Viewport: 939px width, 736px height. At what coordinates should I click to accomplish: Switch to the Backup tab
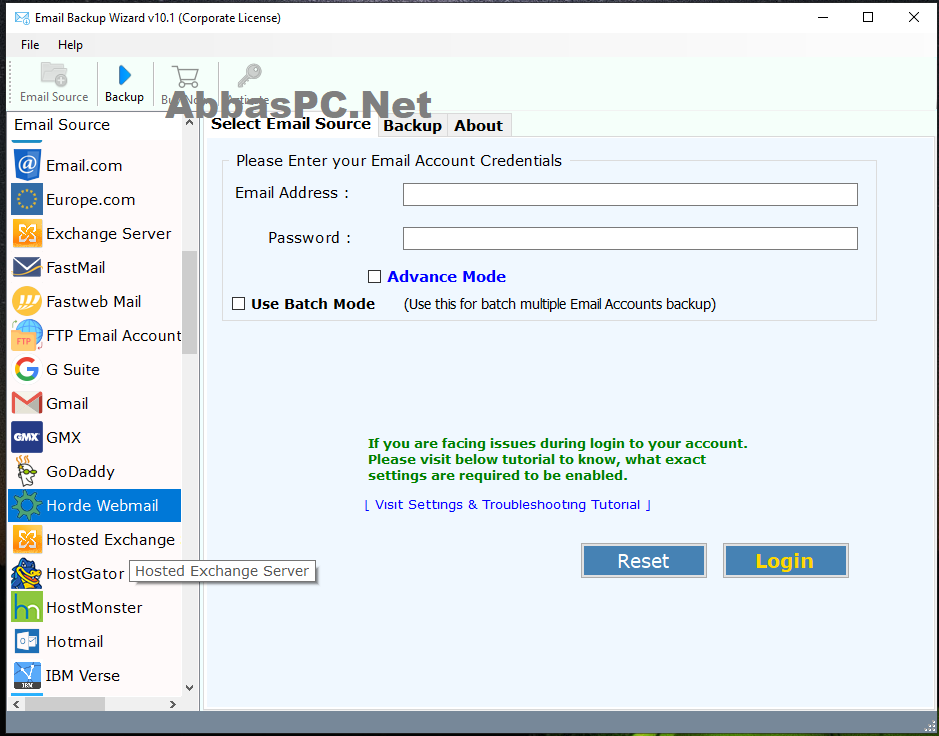(413, 126)
